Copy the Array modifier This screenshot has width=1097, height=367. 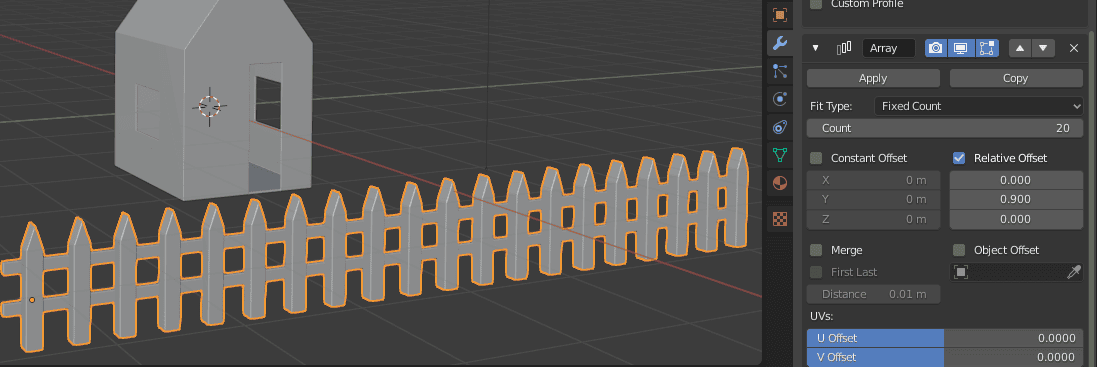[1016, 78]
